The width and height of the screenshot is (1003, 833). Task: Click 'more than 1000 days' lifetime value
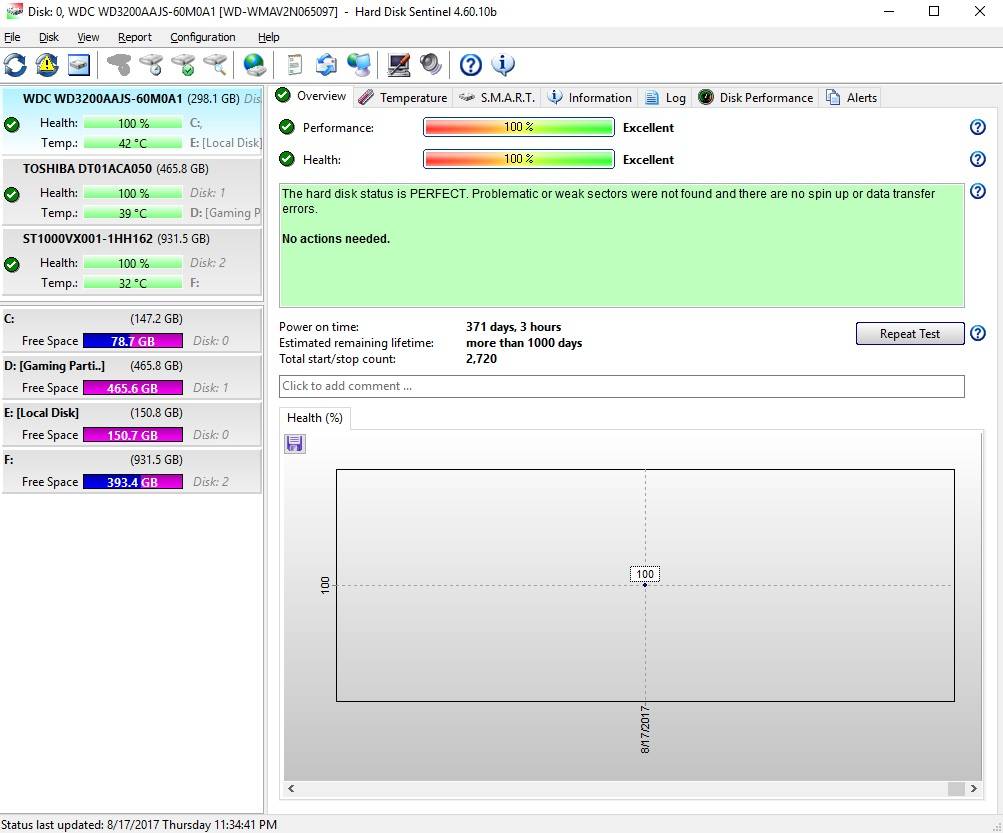click(524, 343)
